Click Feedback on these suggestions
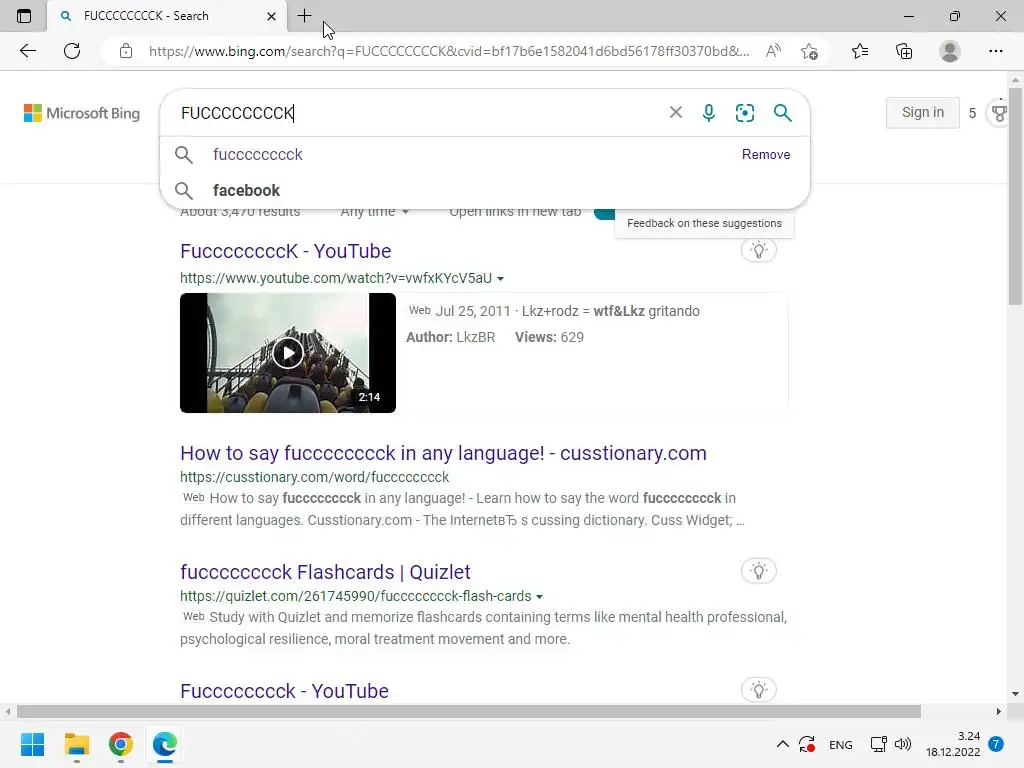Screen dimensions: 1024x768 [704, 223]
